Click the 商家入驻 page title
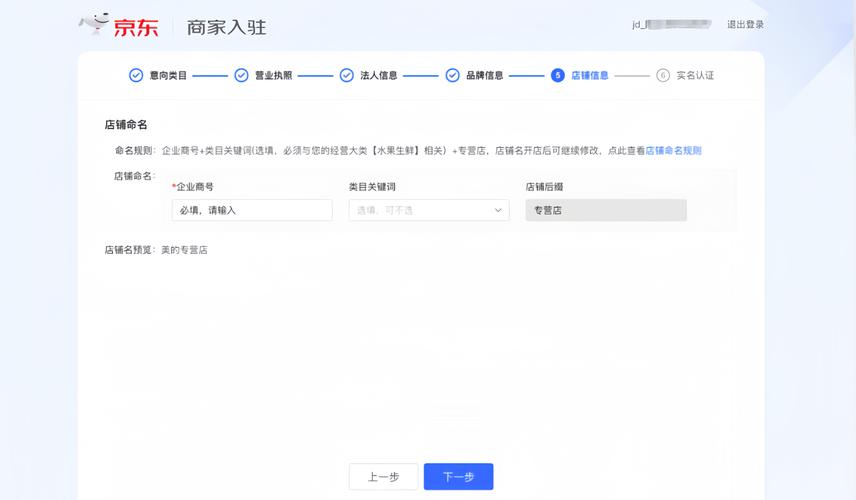Image resolution: width=856 pixels, height=500 pixels. click(x=227, y=27)
